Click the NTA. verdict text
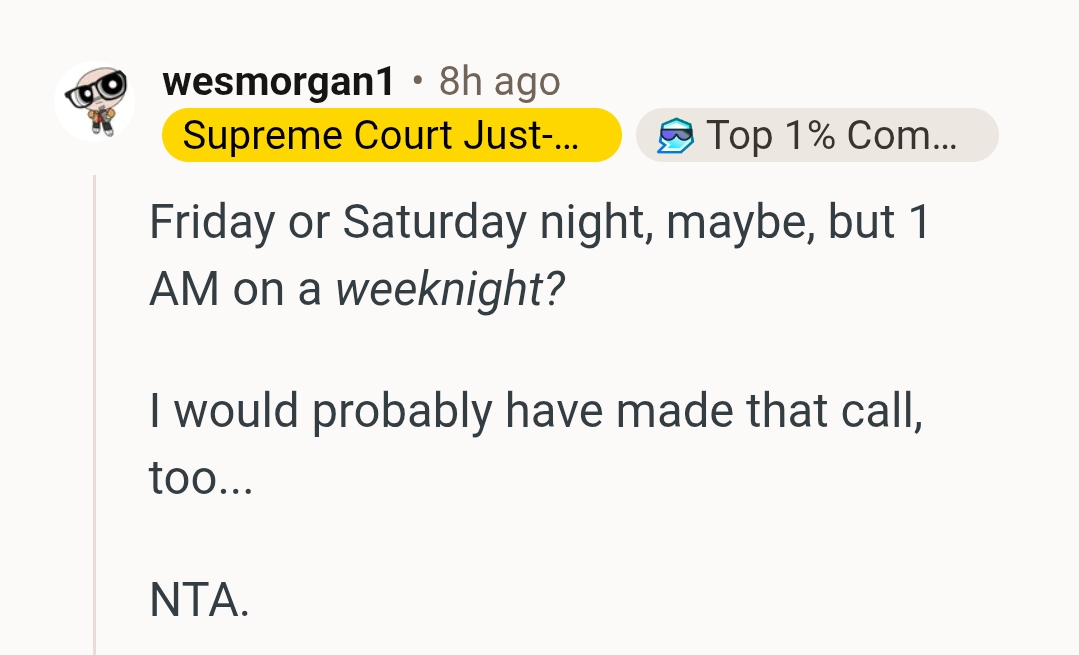1079x655 pixels. [x=199, y=600]
